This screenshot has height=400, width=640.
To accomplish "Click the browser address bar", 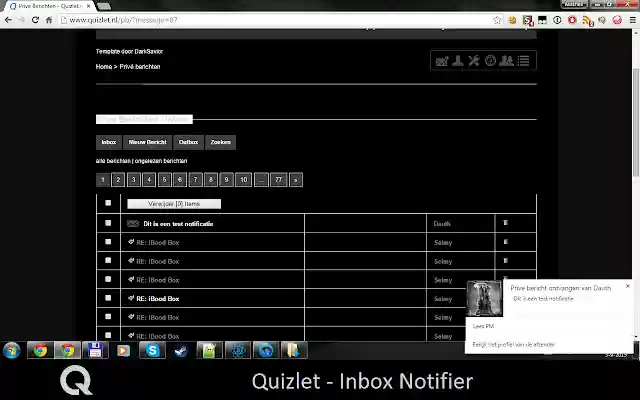I will 278,20.
